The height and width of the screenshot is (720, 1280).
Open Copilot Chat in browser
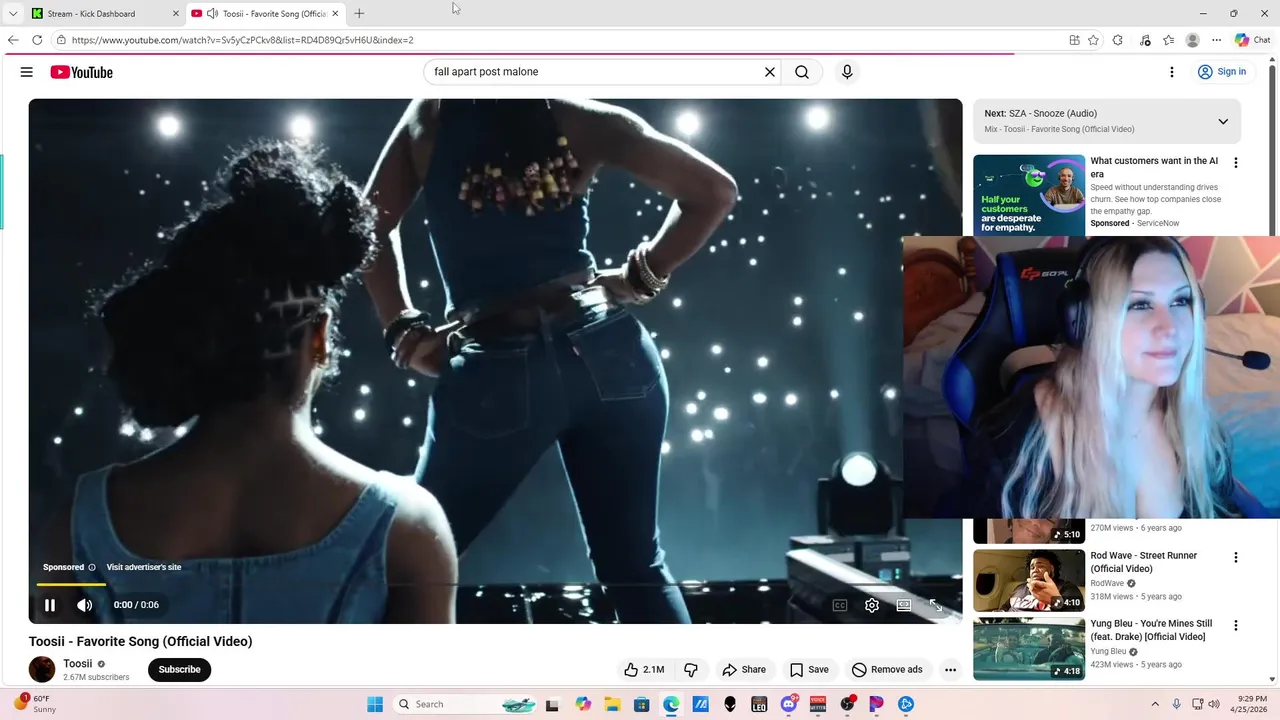[1253, 40]
